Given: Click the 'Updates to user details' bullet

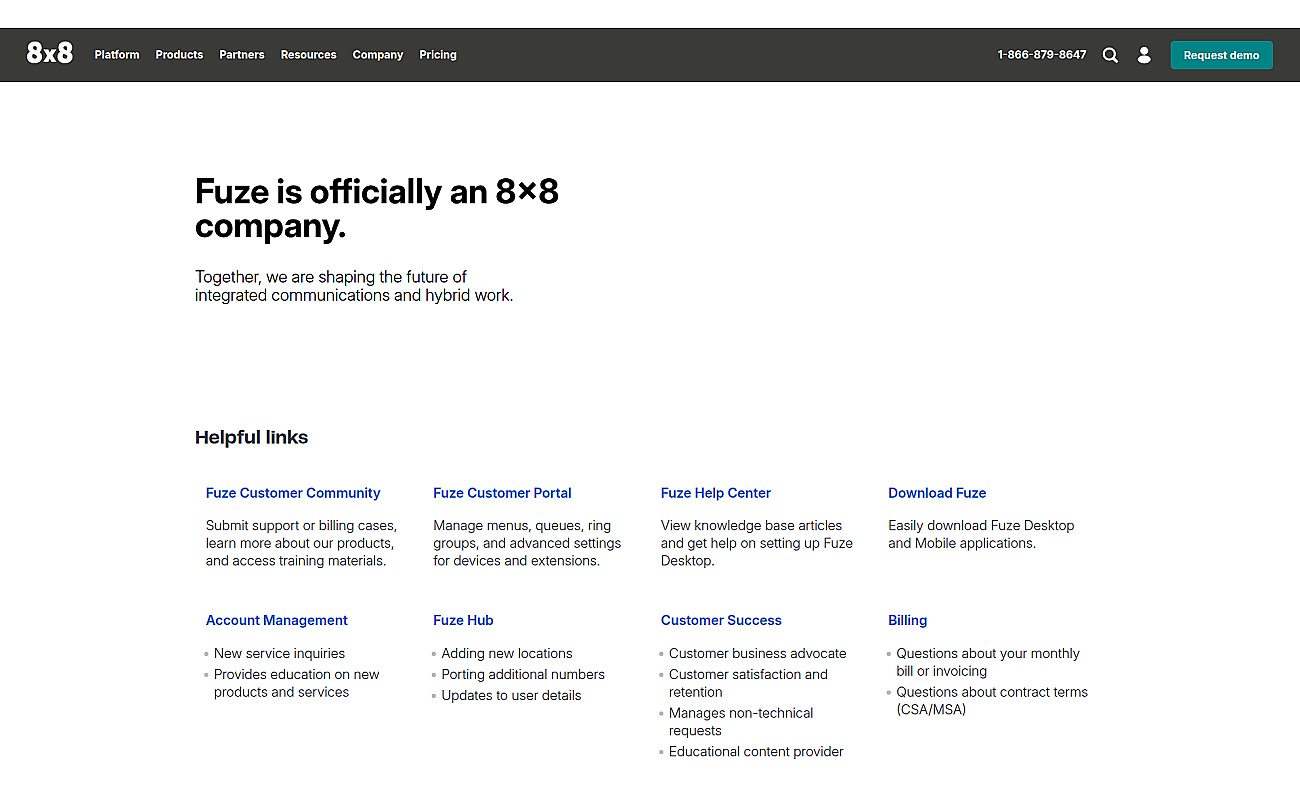Looking at the screenshot, I should click(511, 695).
